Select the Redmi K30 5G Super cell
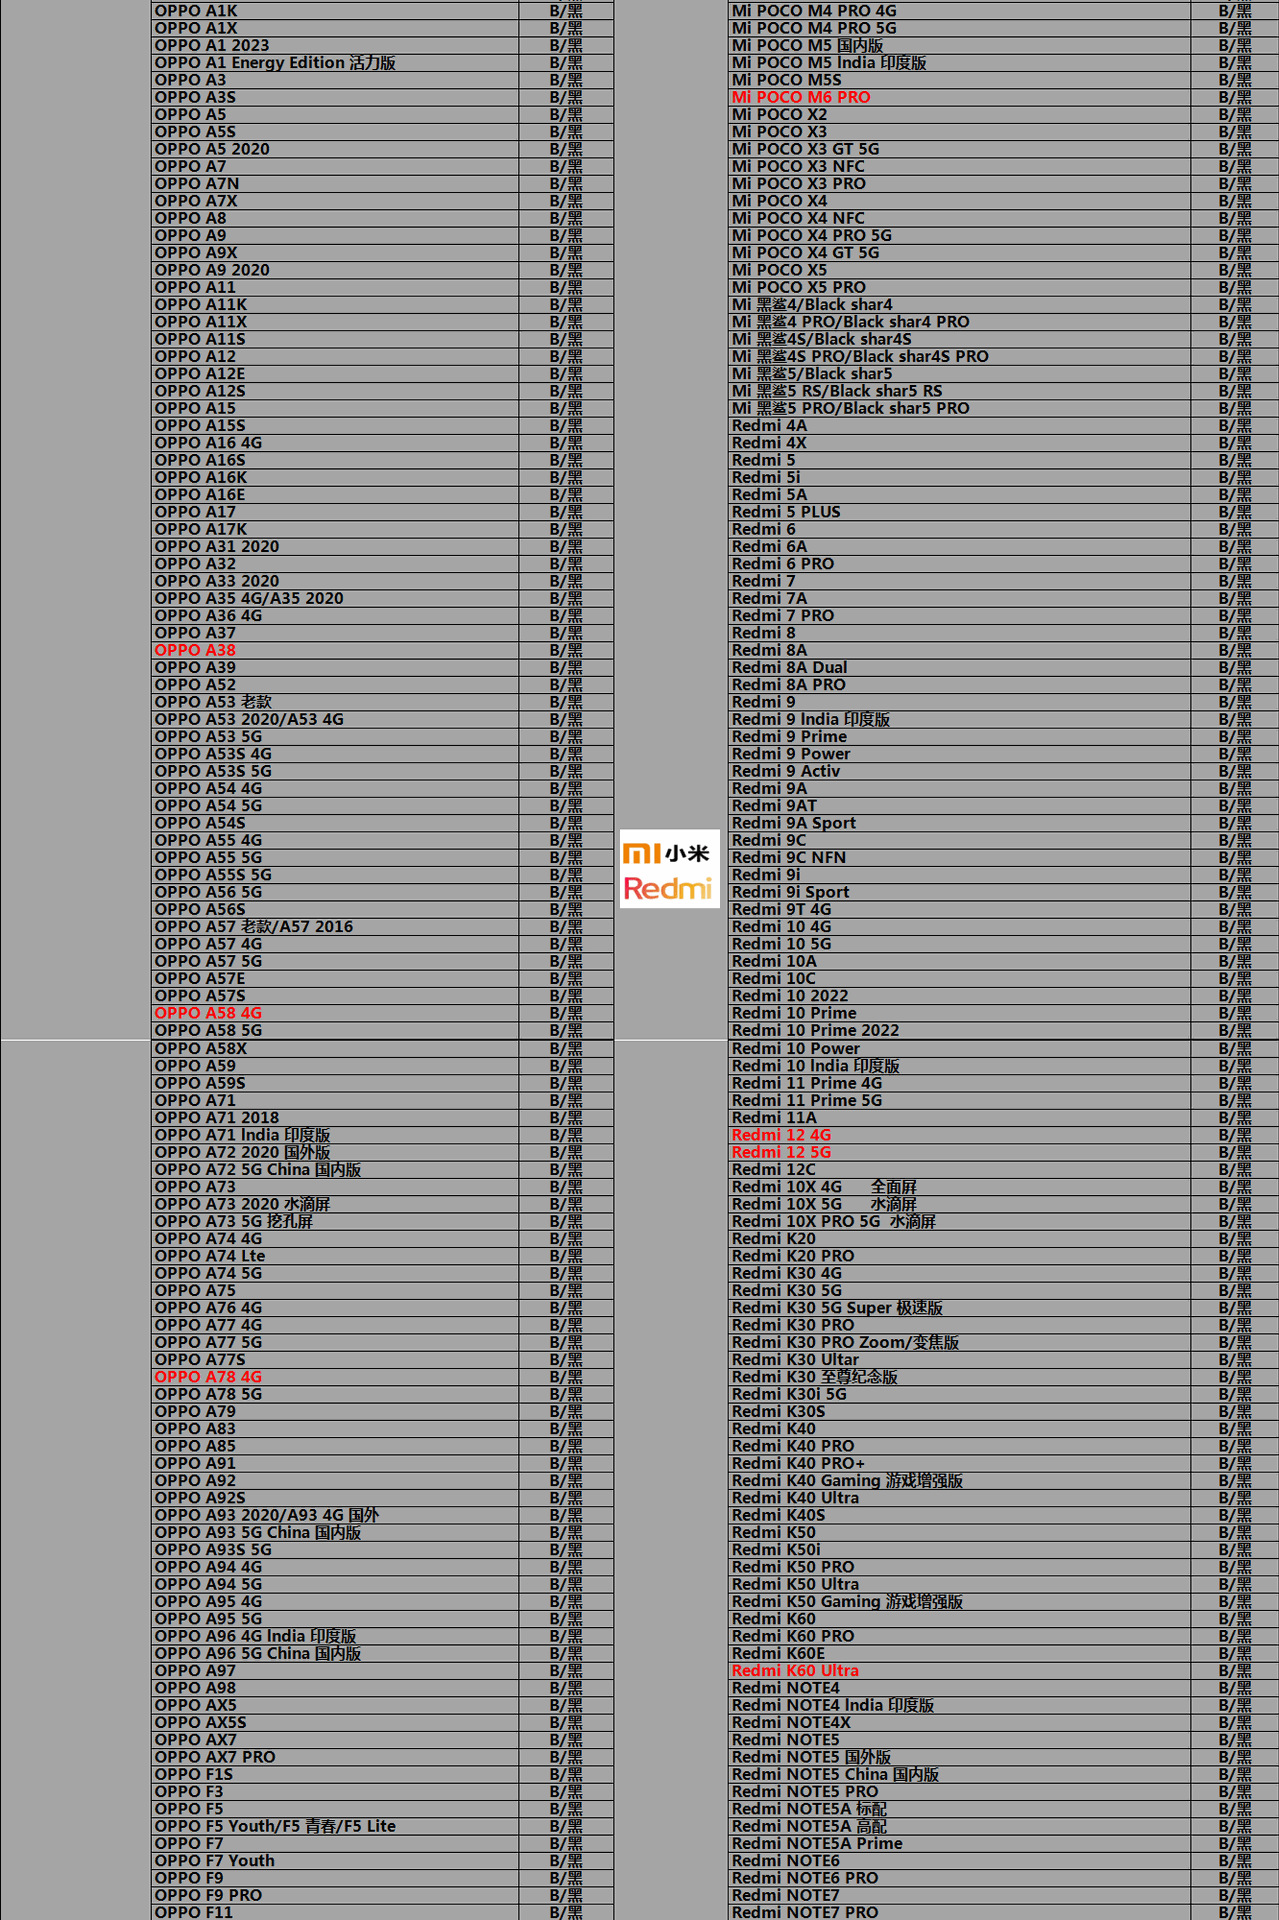 click(x=959, y=1308)
